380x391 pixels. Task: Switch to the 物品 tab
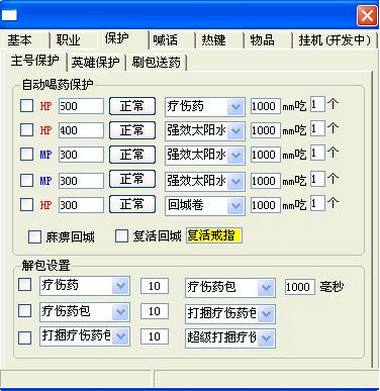click(262, 40)
